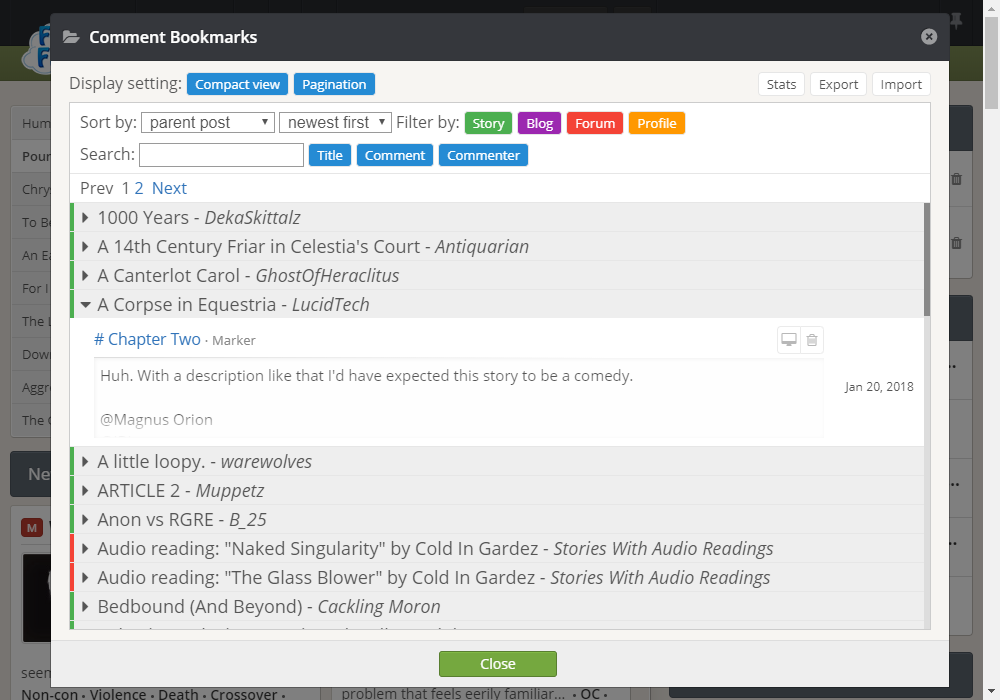This screenshot has height=700, width=1000.
Task: Expand 'A little loopy. - warewolves' entry
Action: click(x=497, y=462)
